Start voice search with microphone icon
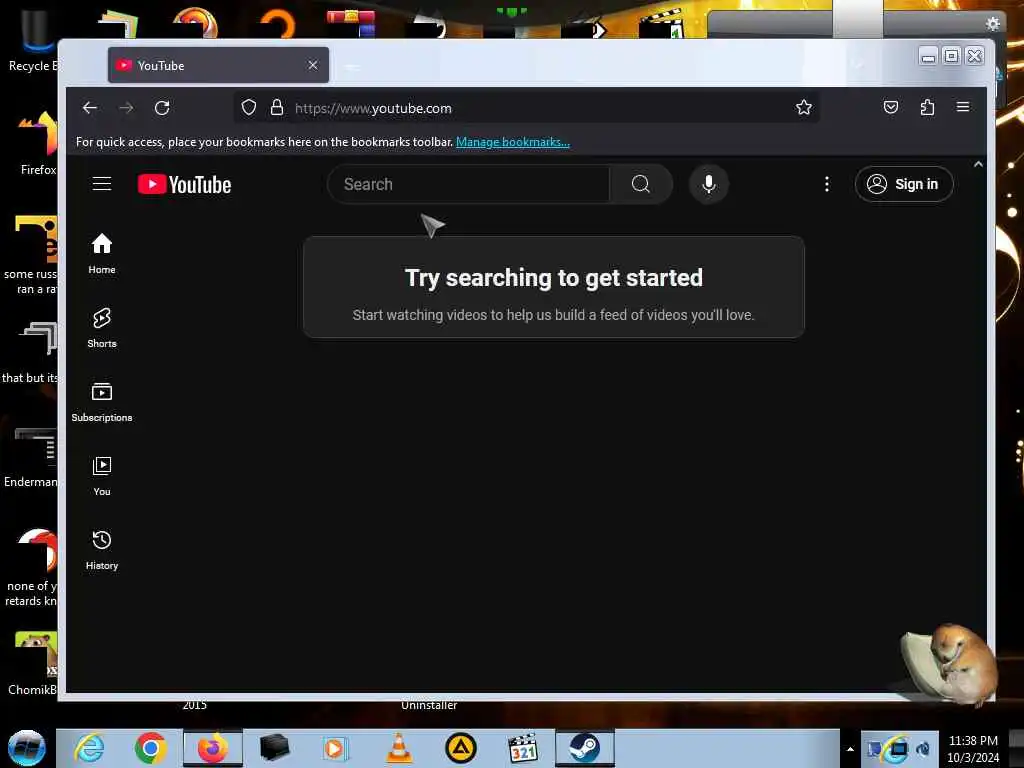Screen dimensions: 1024x768 pyautogui.click(x=709, y=185)
